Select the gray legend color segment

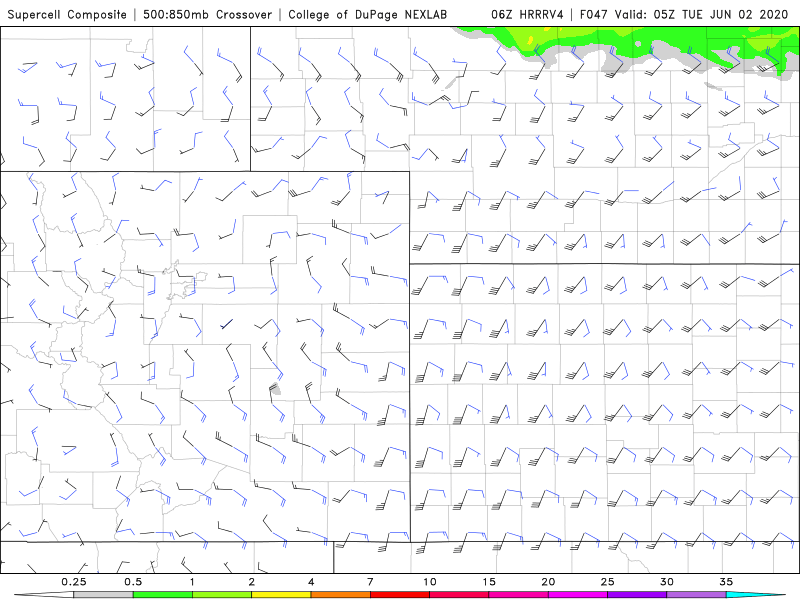[103, 595]
